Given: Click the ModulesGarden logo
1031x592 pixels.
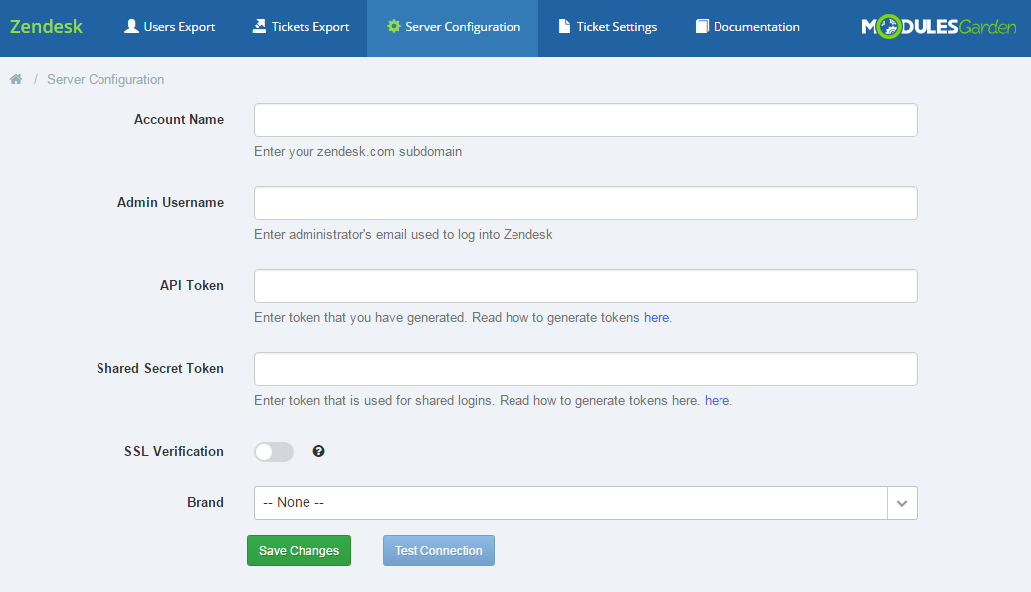Looking at the screenshot, I should tap(938, 26).
